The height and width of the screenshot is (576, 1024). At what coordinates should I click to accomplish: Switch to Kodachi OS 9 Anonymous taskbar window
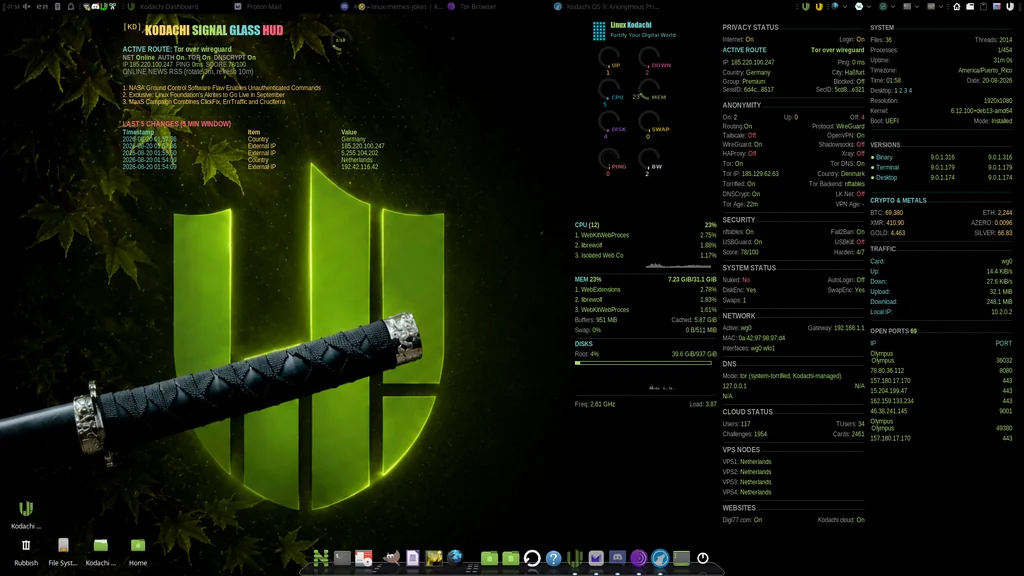[x=605, y=7]
